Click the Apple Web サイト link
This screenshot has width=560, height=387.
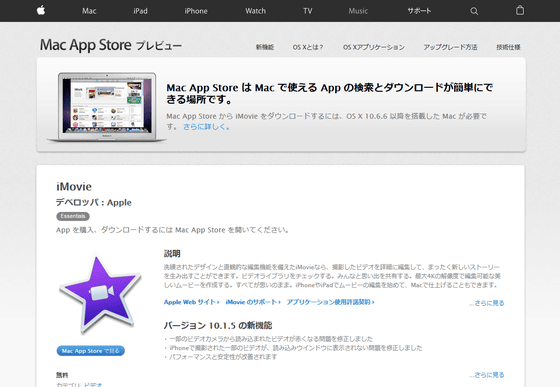(191, 302)
